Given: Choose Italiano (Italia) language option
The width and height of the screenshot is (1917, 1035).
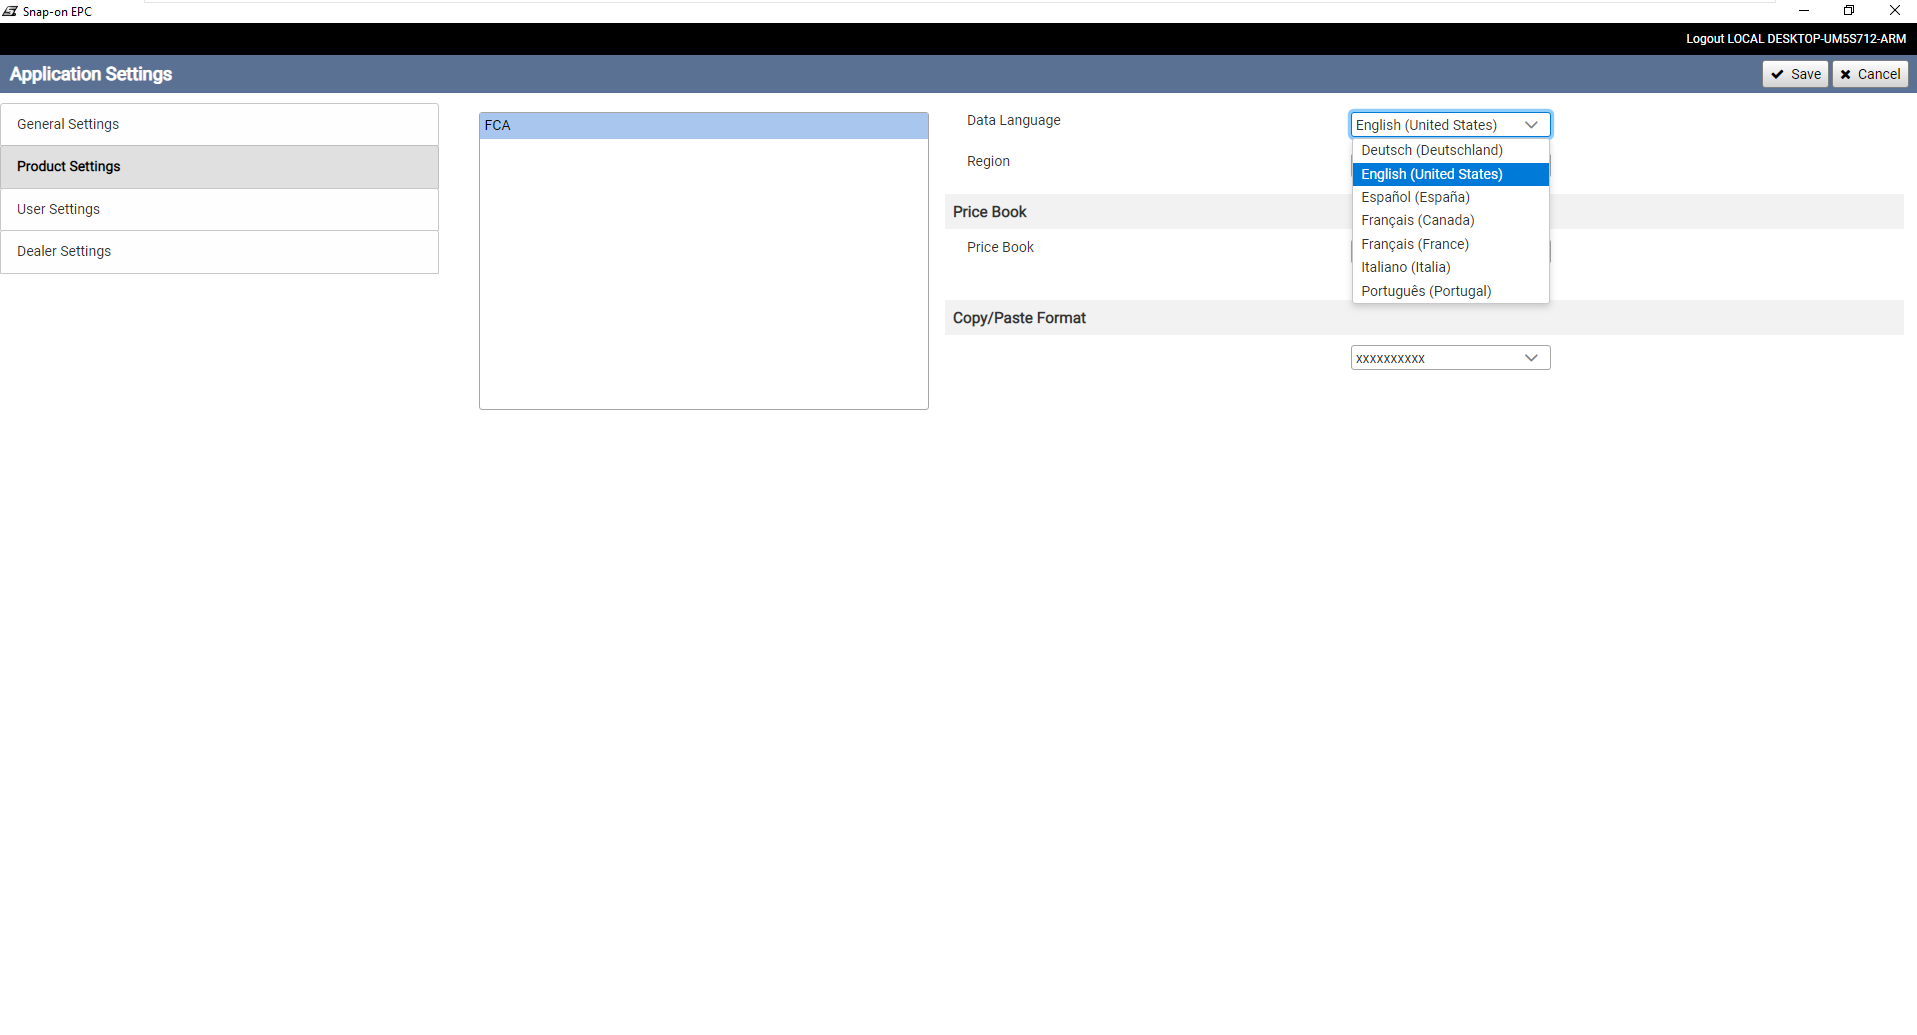Looking at the screenshot, I should (x=1450, y=267).
